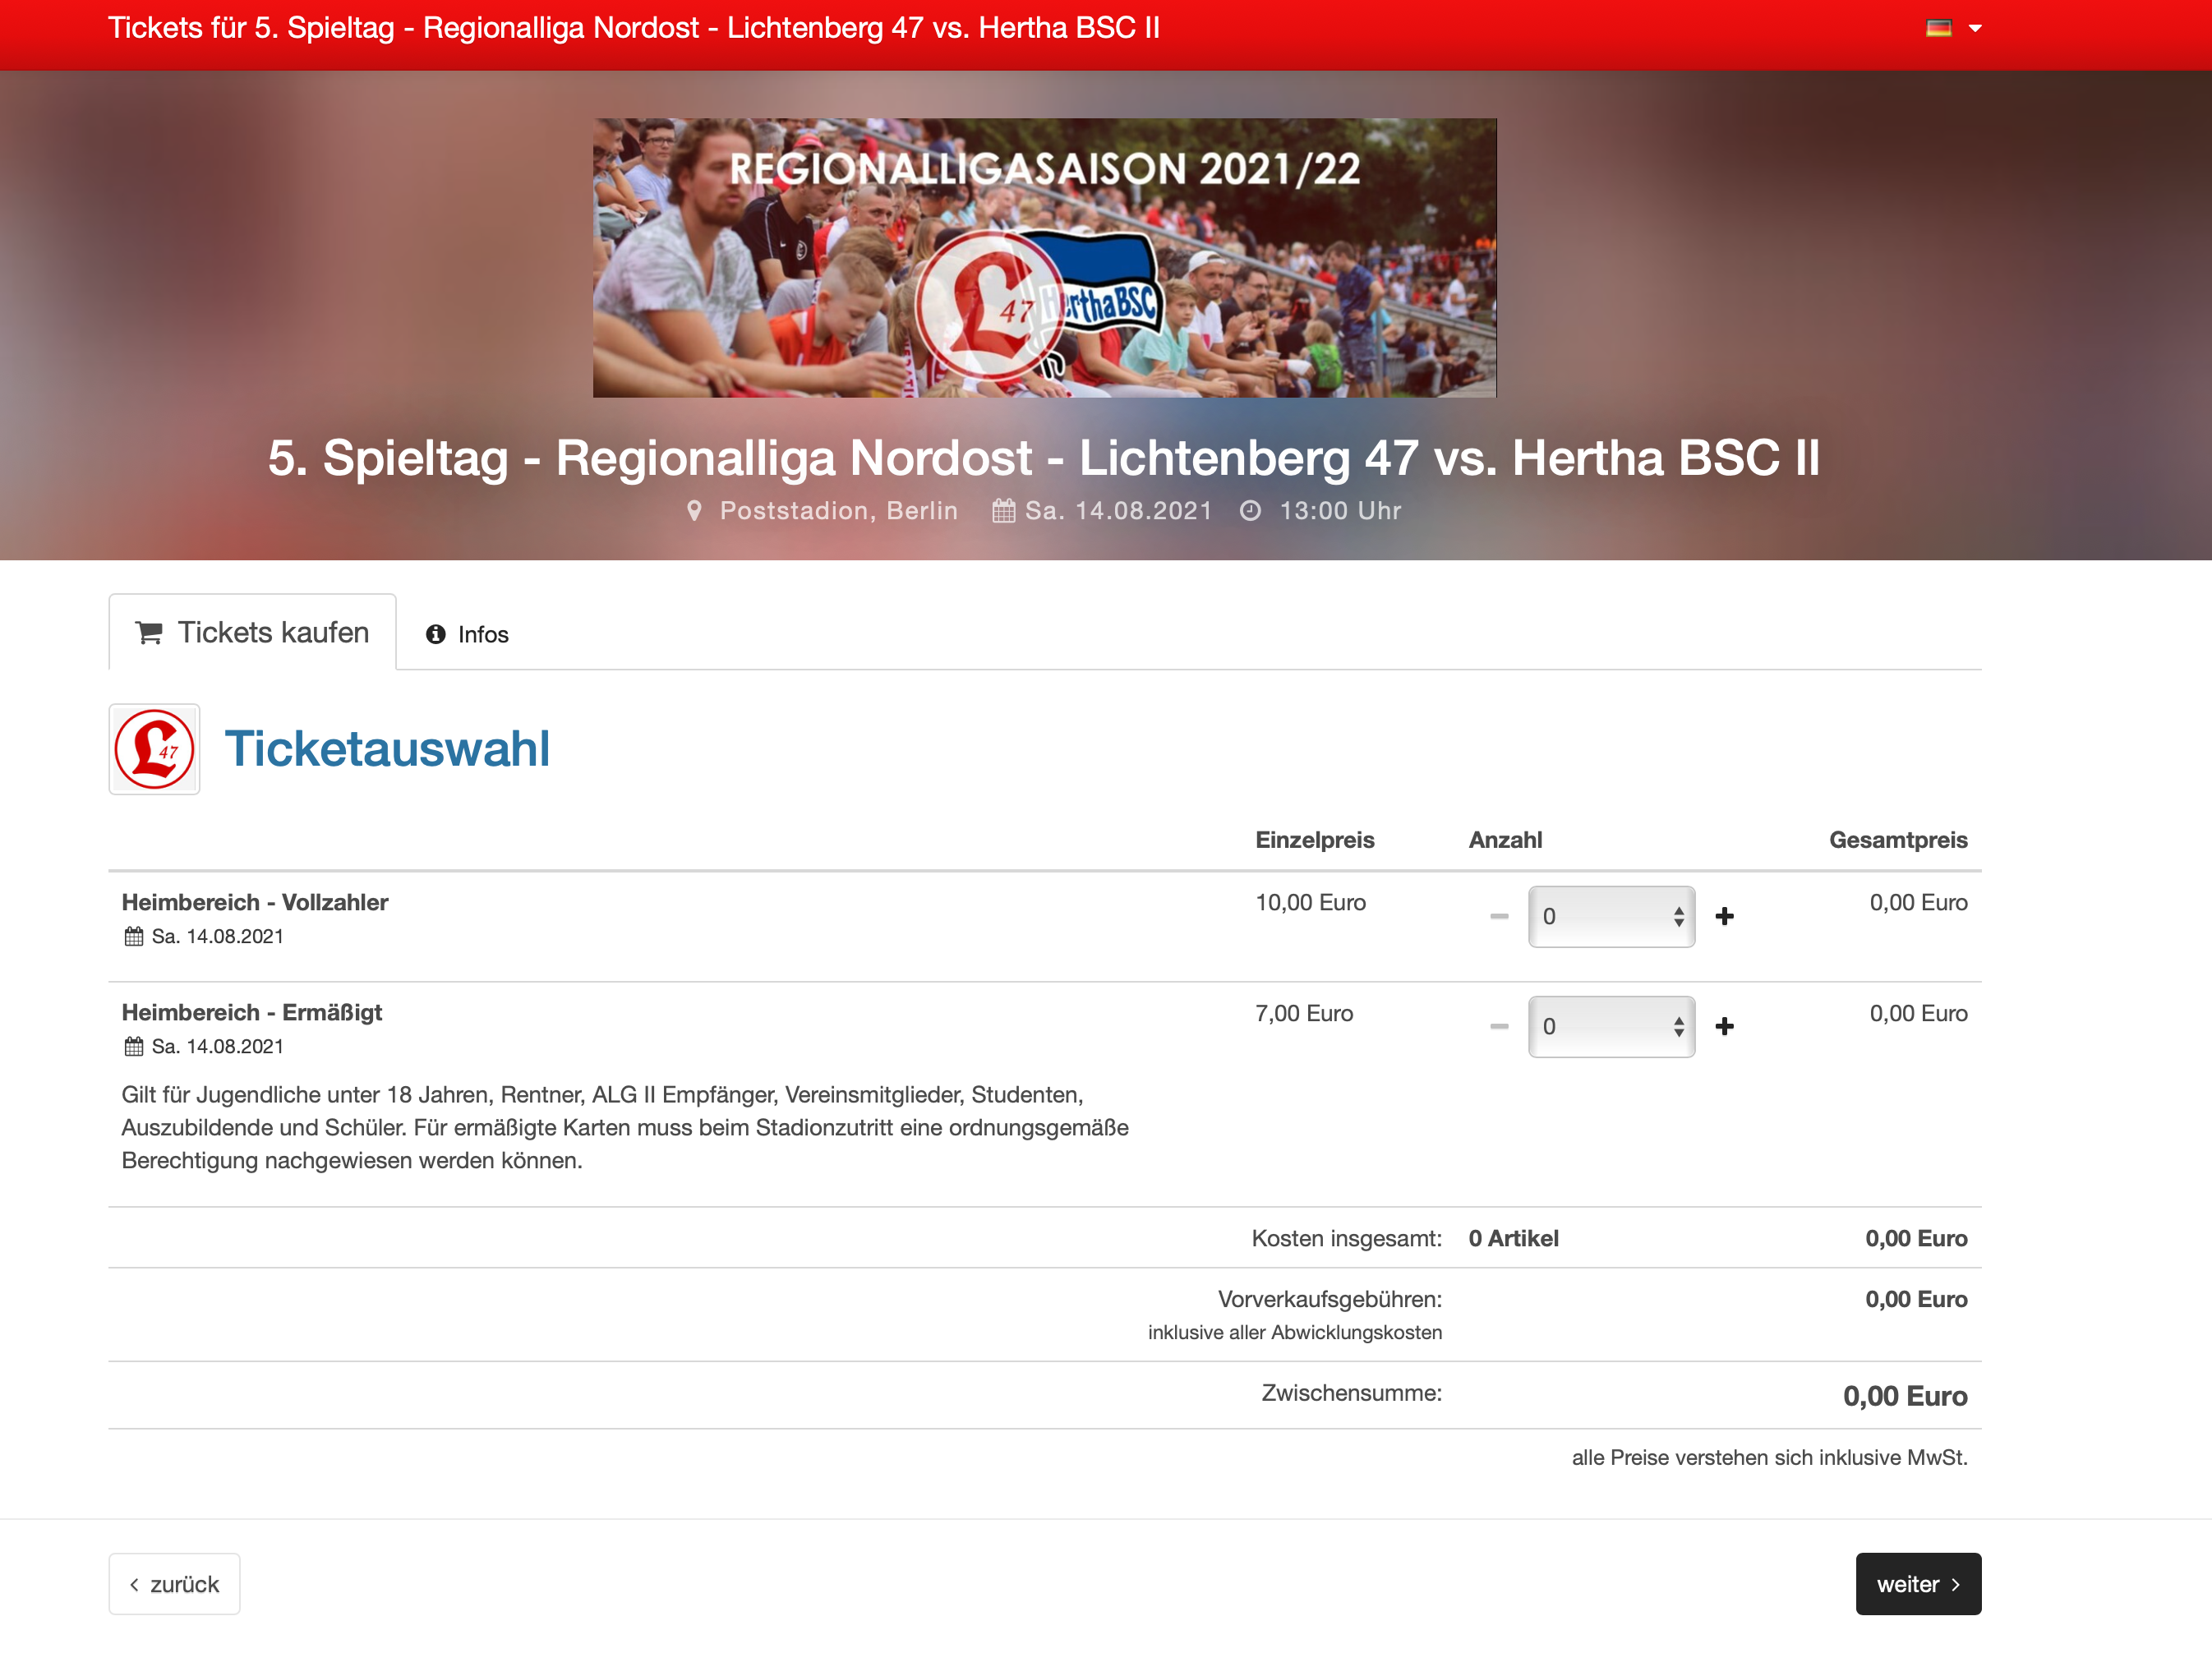This screenshot has width=2212, height=1653.
Task: Click the weiter button
Action: pyautogui.click(x=1918, y=1584)
